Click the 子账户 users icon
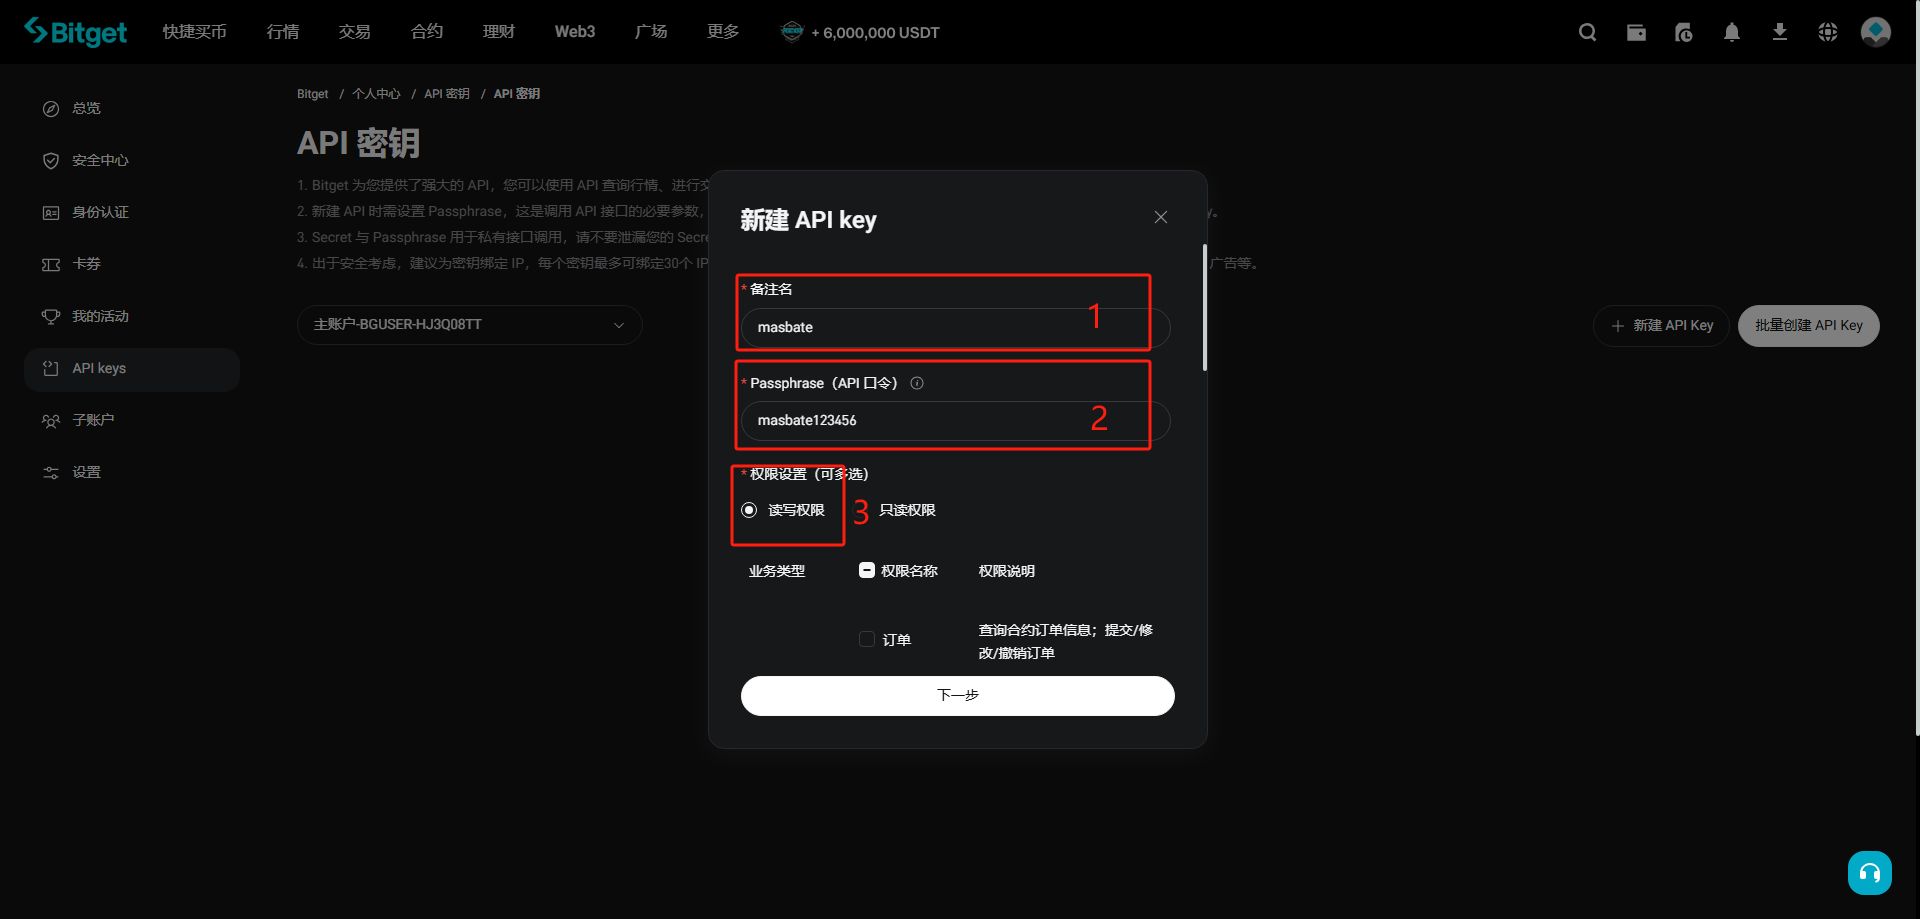1920x919 pixels. (51, 420)
